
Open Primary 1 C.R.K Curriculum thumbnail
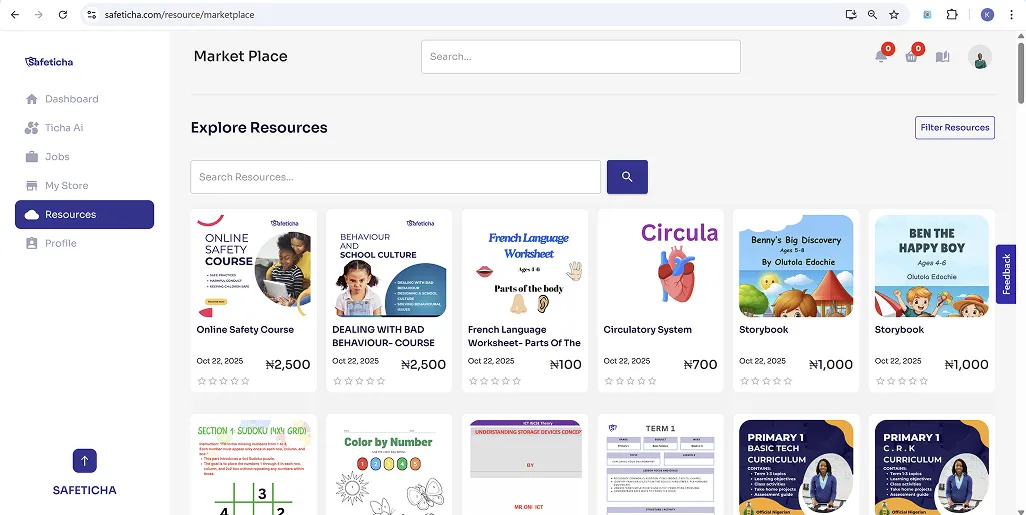932,467
